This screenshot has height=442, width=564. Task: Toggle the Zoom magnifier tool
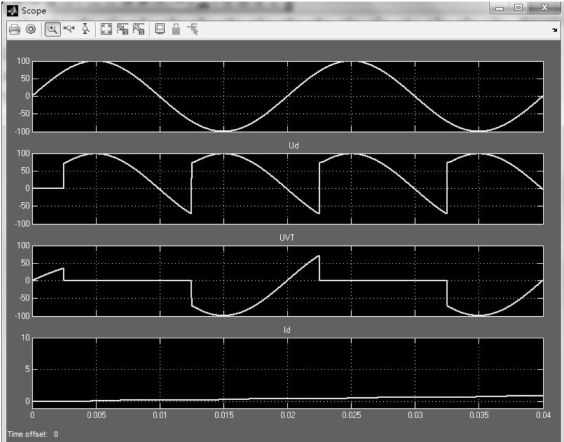point(53,29)
